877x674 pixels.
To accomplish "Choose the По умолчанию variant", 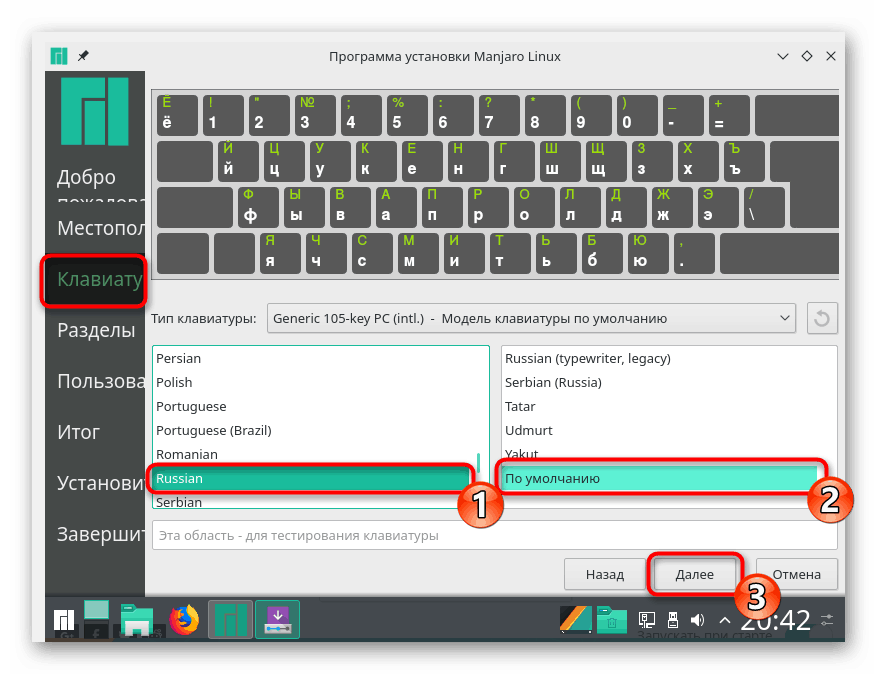I will pos(660,478).
